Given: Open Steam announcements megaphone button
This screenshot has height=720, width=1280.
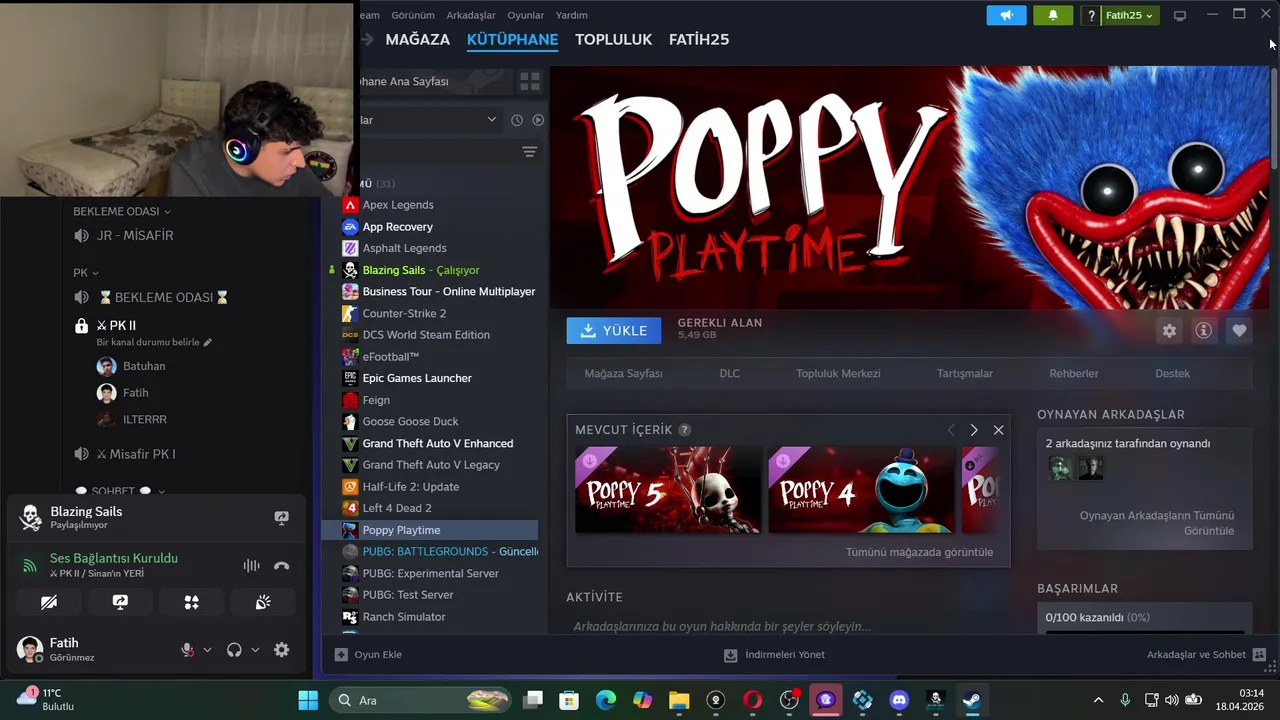Looking at the screenshot, I should 1006,15.
